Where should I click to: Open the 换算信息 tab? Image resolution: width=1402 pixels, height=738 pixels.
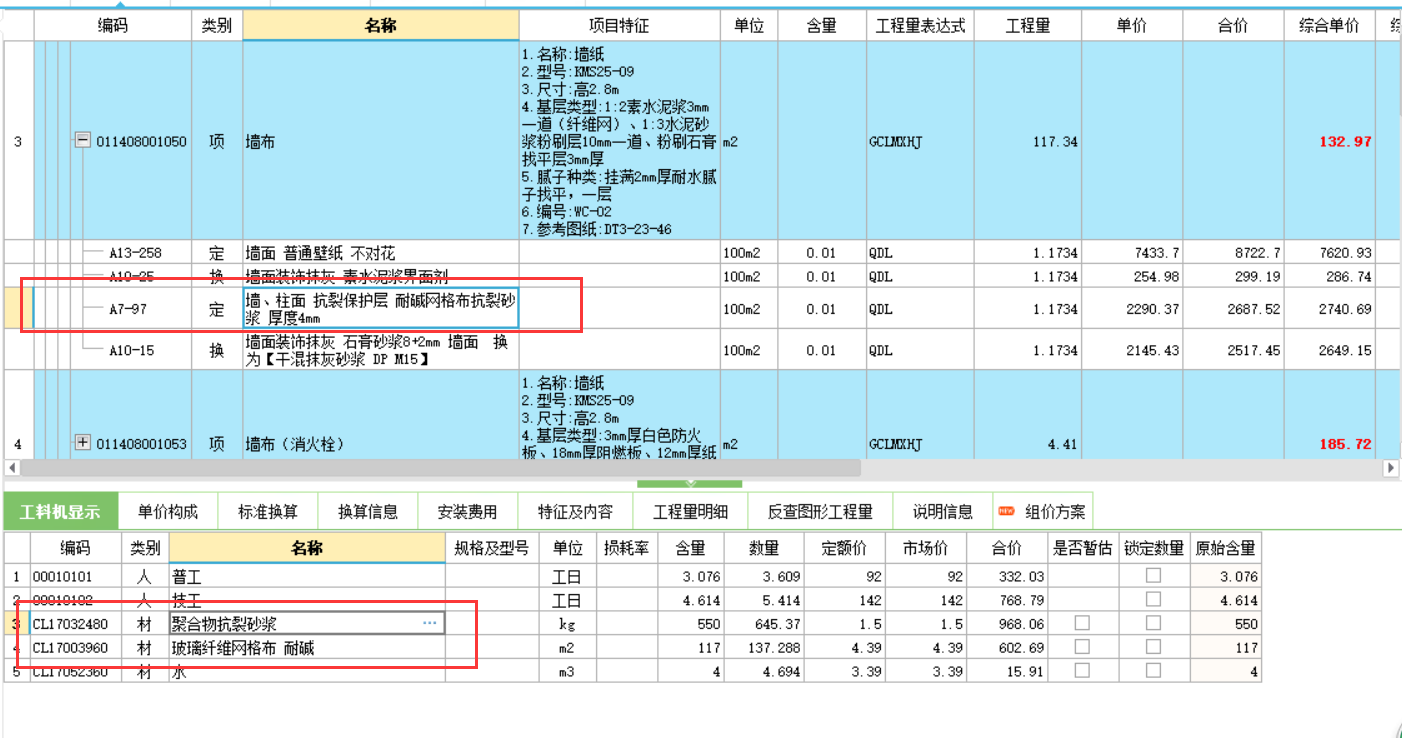click(x=368, y=511)
